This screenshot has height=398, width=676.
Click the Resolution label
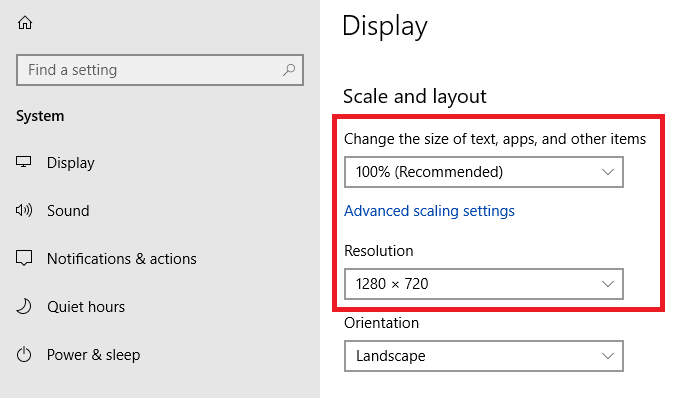[379, 251]
